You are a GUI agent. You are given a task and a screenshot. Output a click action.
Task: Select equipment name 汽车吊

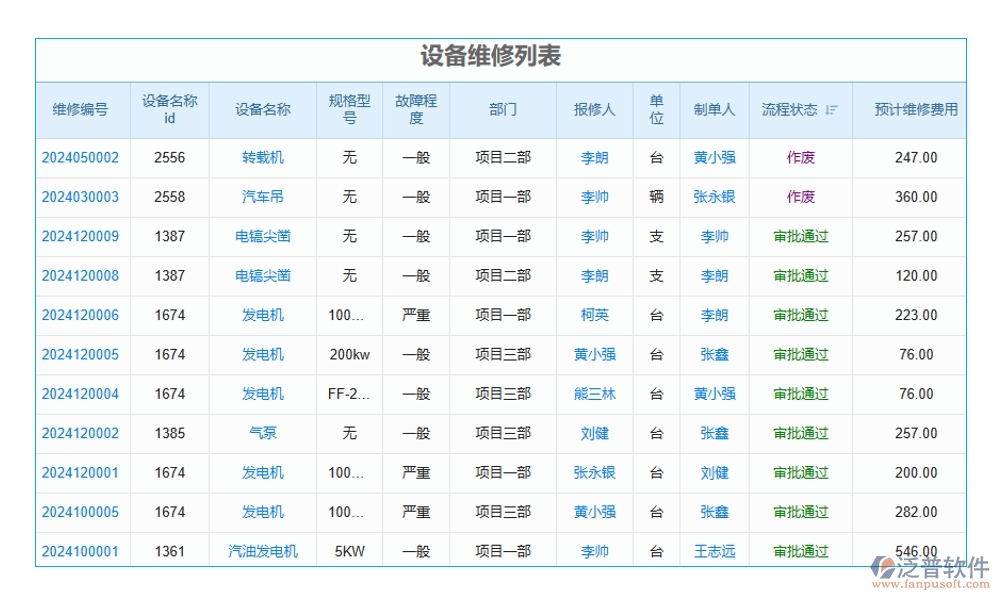(x=262, y=197)
